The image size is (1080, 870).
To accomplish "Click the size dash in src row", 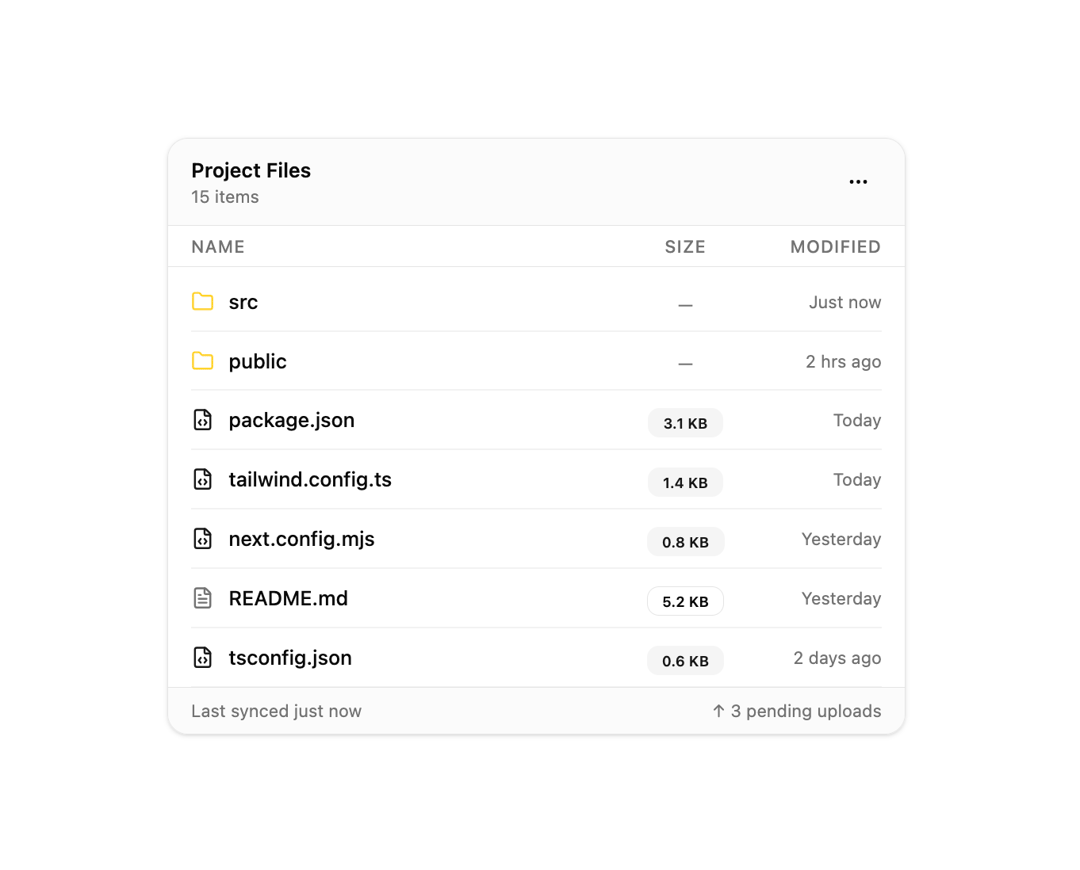I will (685, 304).
